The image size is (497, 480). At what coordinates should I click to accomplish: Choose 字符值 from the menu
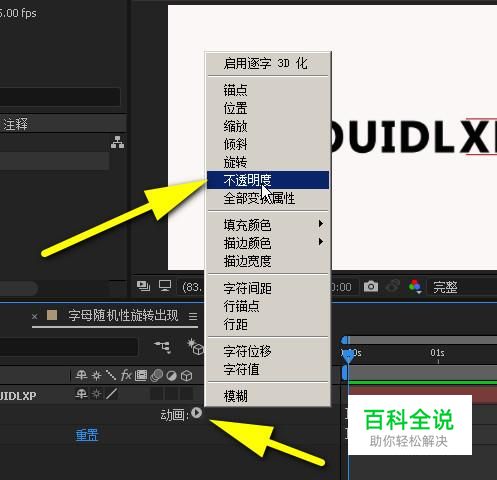click(x=268, y=369)
